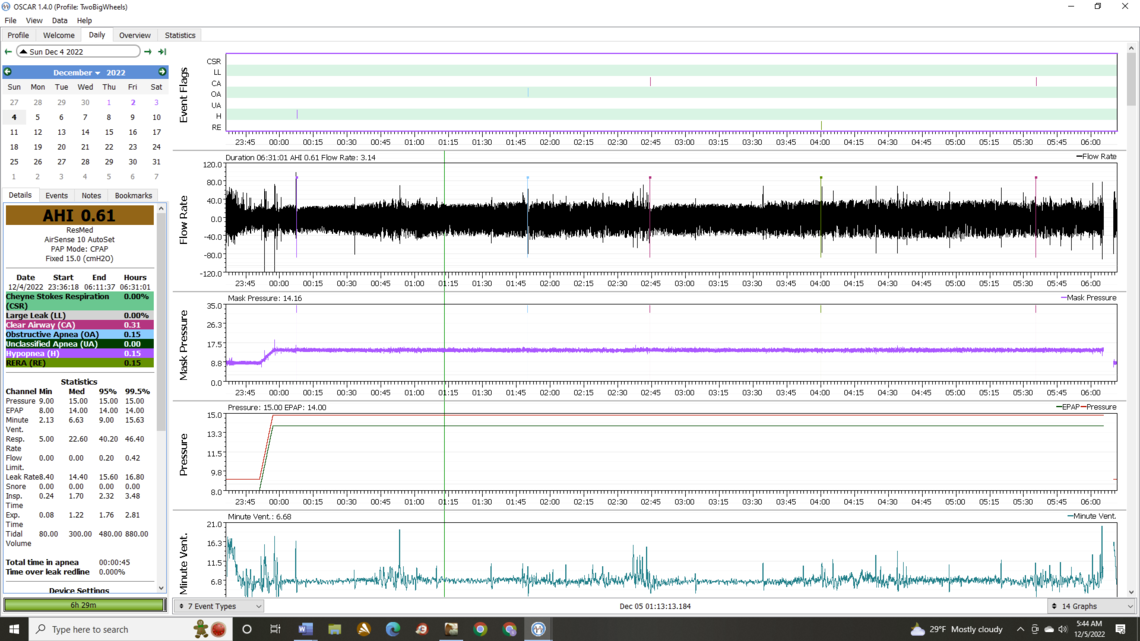Open the 7 Event Types dropdown
Screen dimensions: 1140x641
pyautogui.click(x=218, y=606)
